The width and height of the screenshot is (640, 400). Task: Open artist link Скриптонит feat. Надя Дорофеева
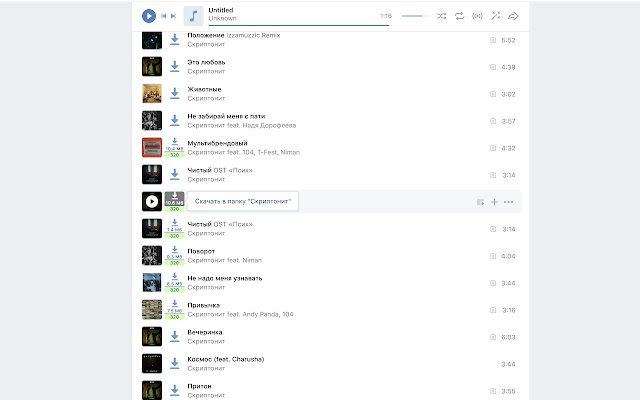pyautogui.click(x=242, y=125)
